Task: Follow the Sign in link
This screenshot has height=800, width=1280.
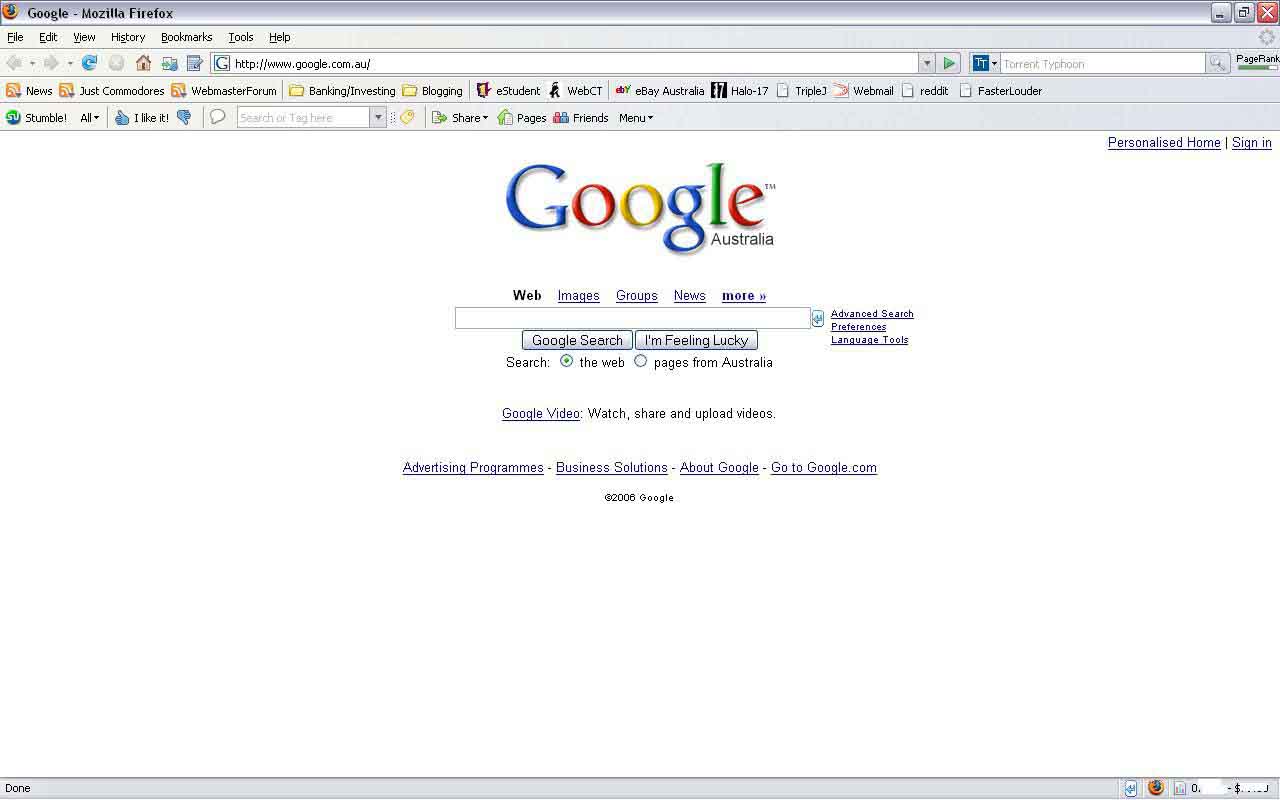Action: (x=1252, y=143)
